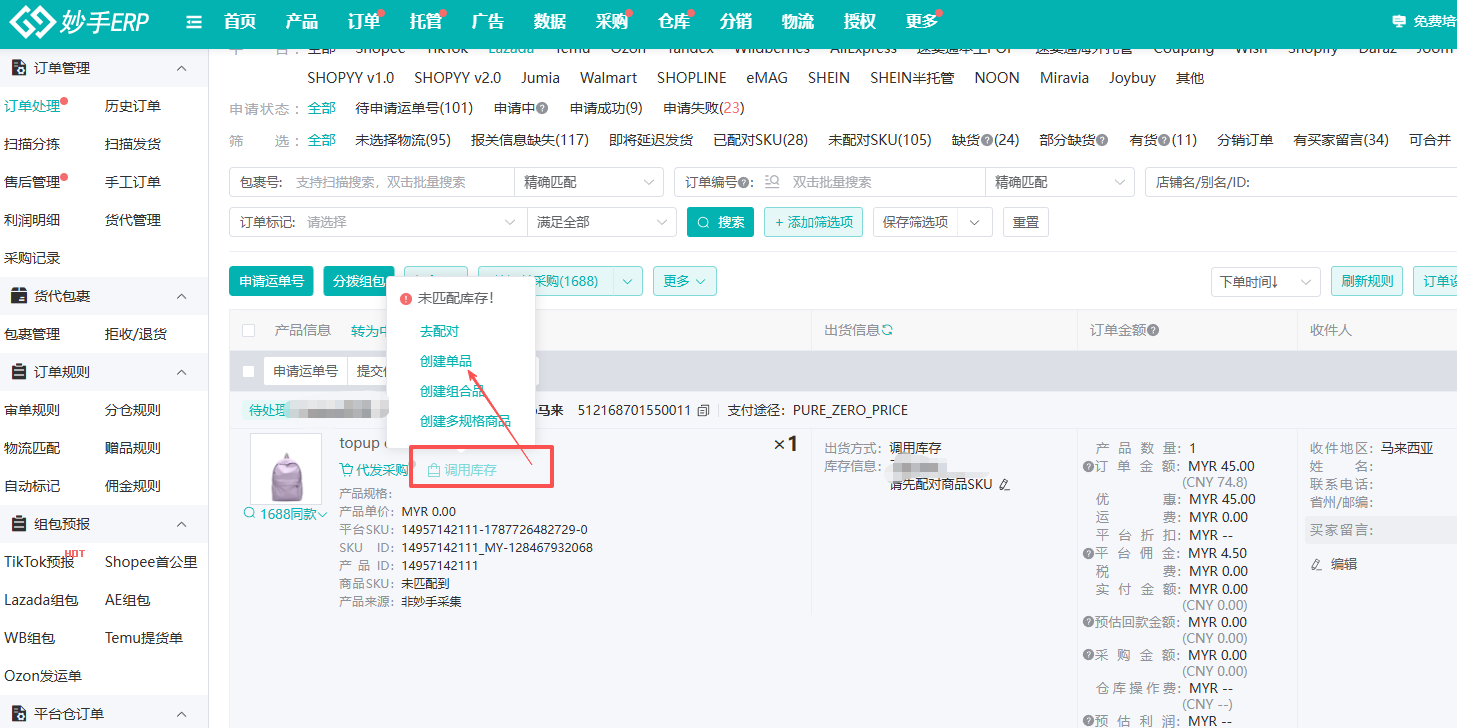
Task: Open the 下单时间 sort dropdown
Action: pos(1265,282)
